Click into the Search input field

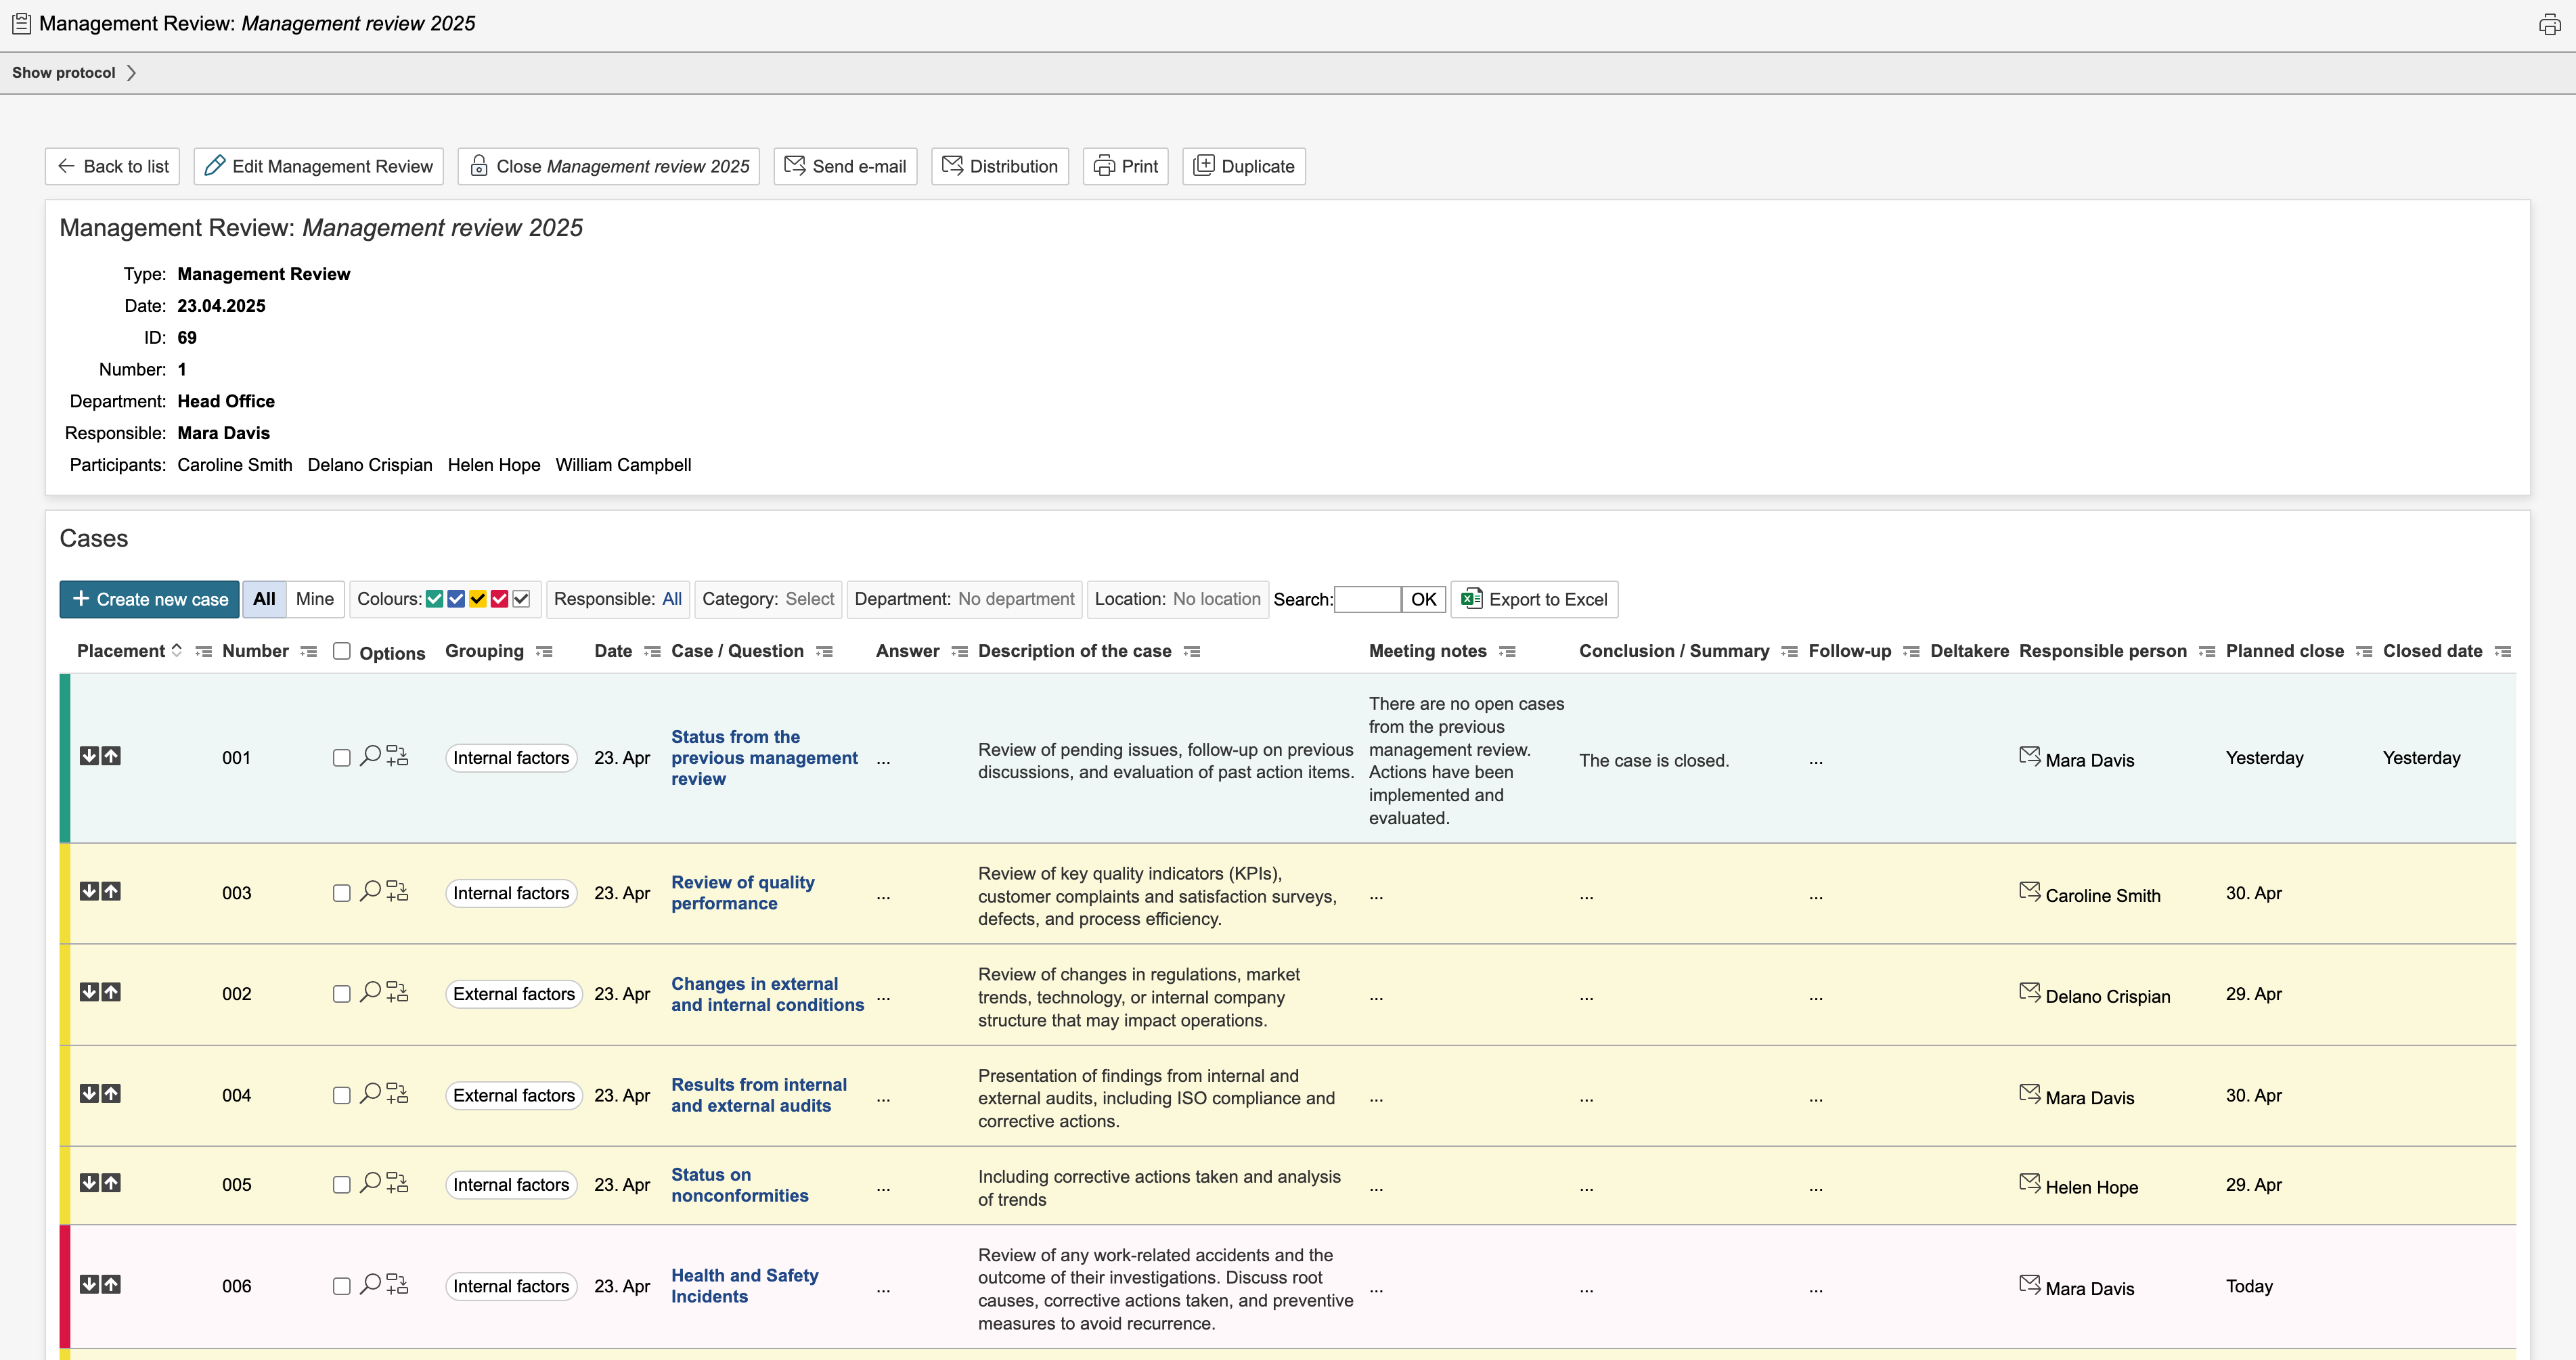click(1367, 599)
